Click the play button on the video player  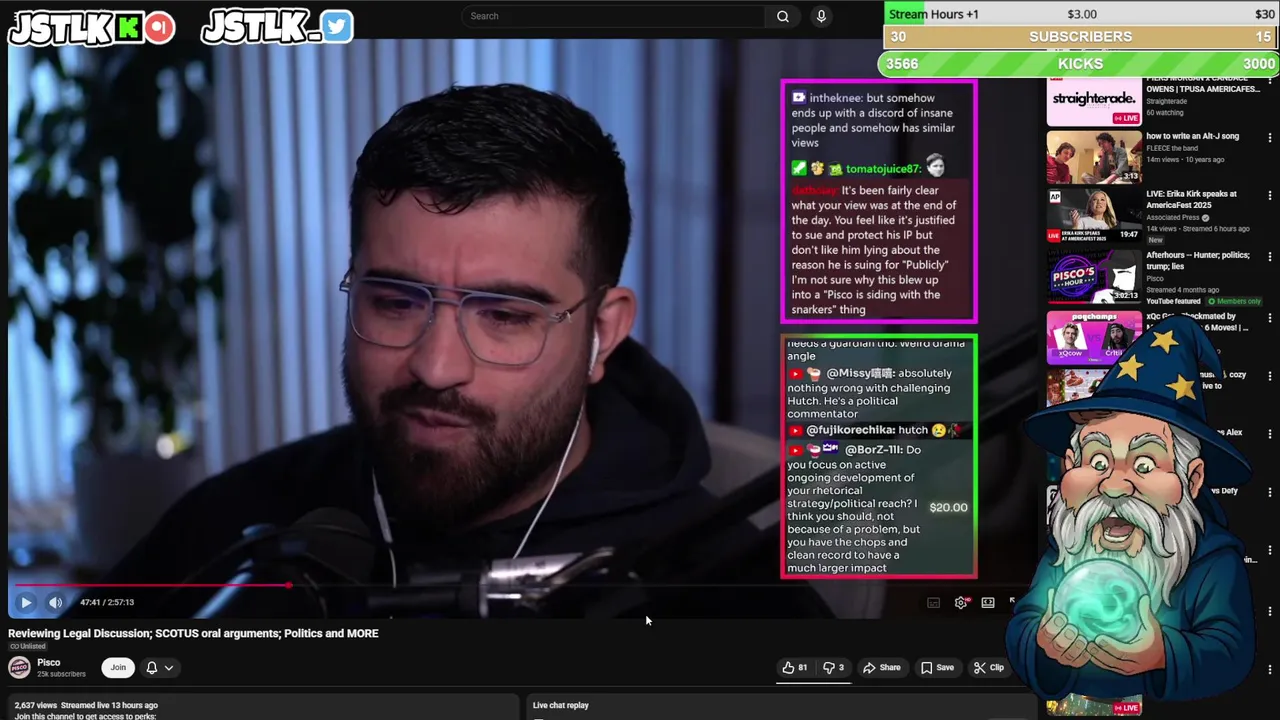click(x=26, y=602)
